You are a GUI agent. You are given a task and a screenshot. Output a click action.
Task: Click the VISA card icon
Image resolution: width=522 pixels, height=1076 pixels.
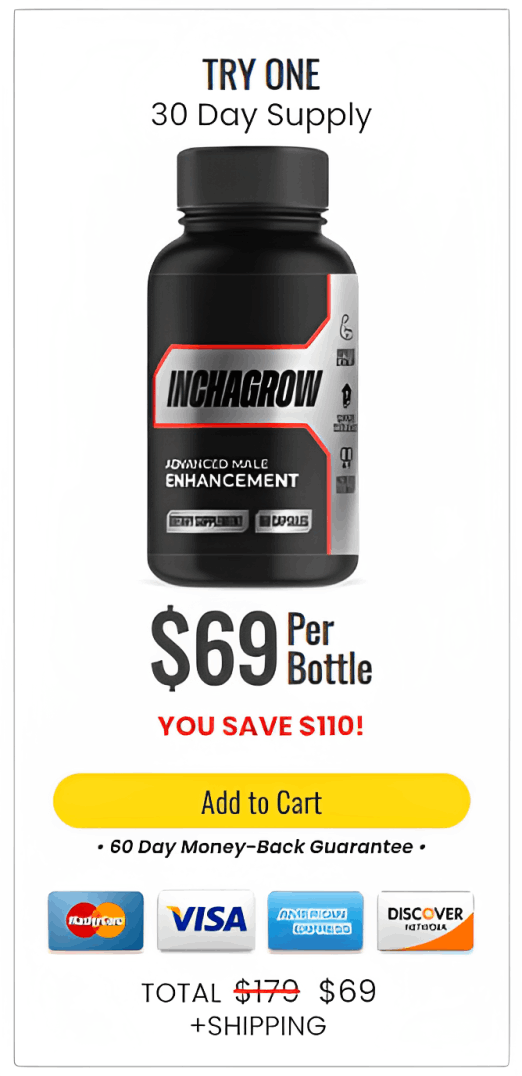(206, 921)
